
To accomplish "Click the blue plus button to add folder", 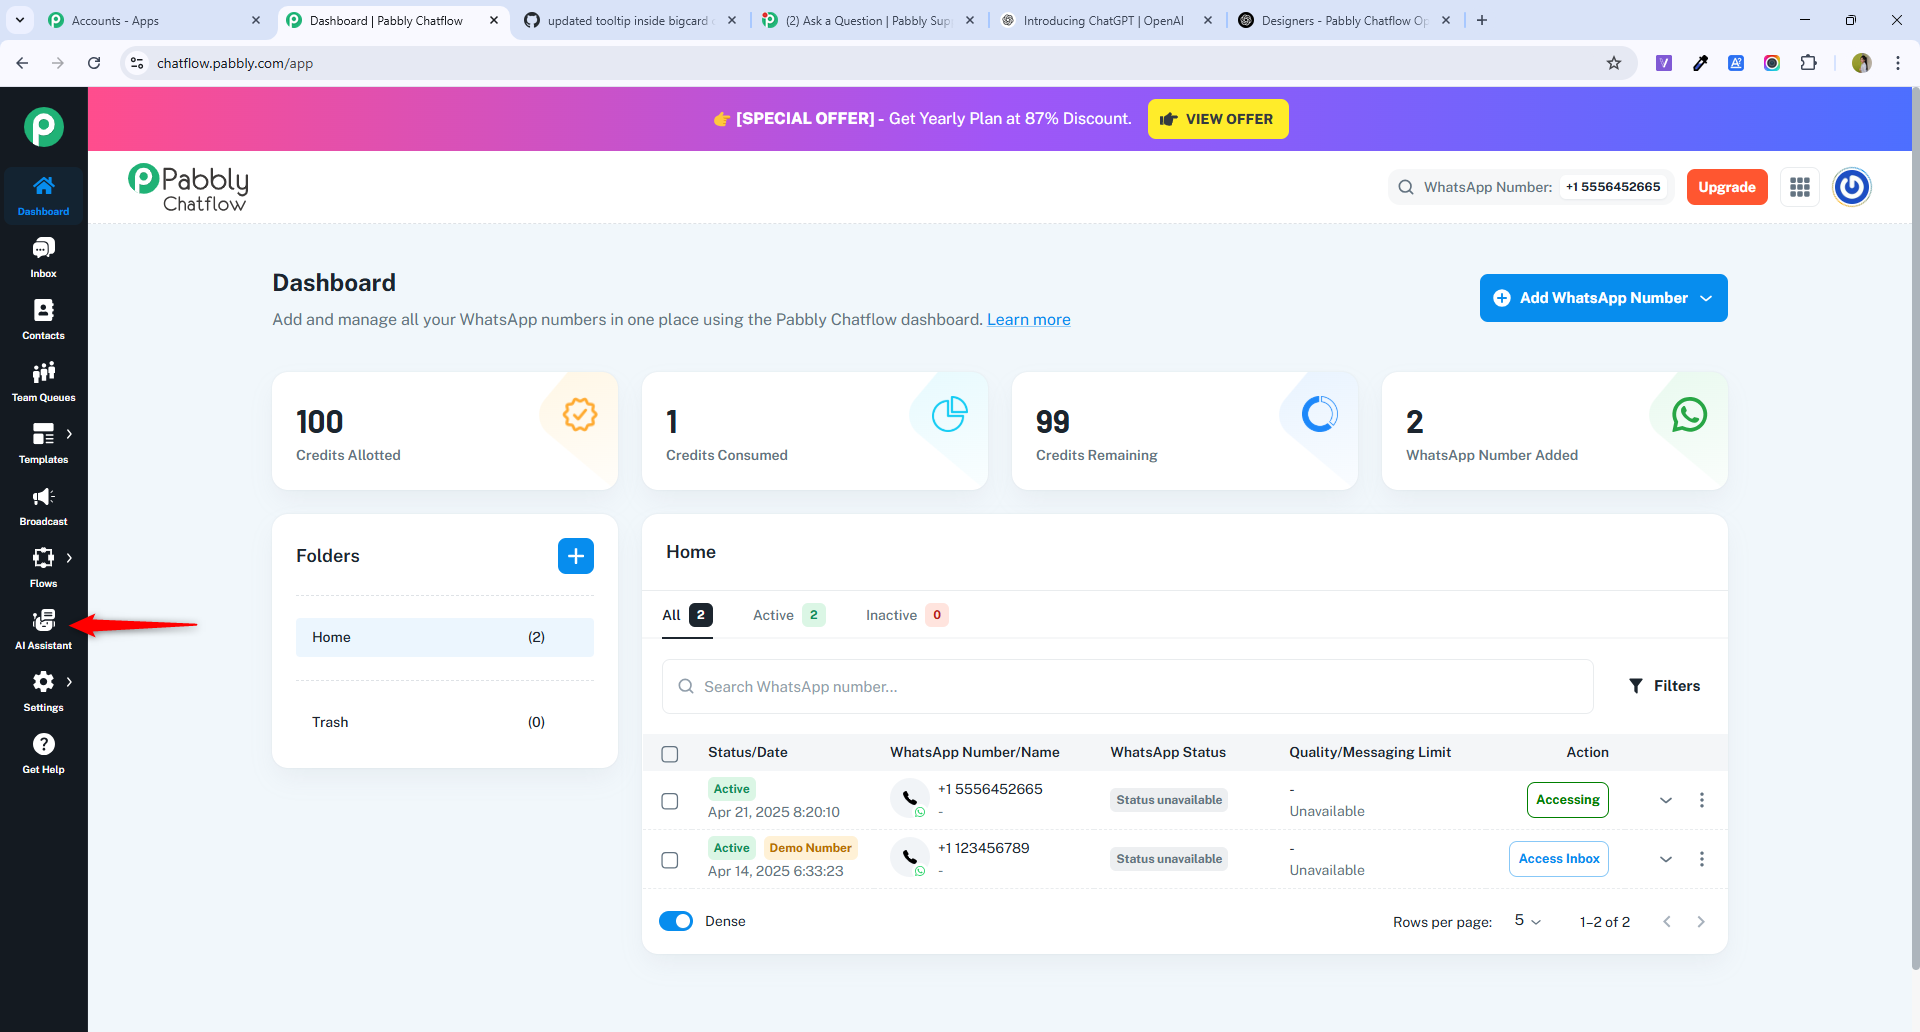I will coord(575,556).
